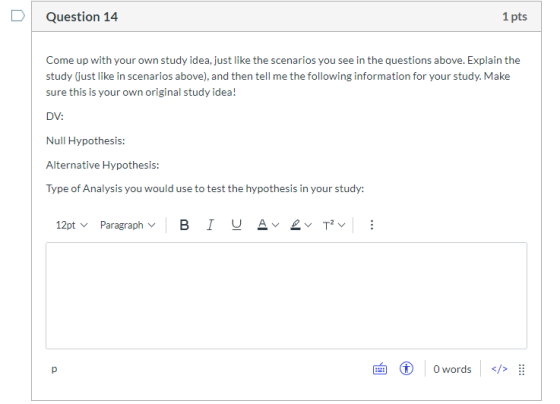
Task: Open the Paragraph block format dropdown
Action: (x=128, y=225)
